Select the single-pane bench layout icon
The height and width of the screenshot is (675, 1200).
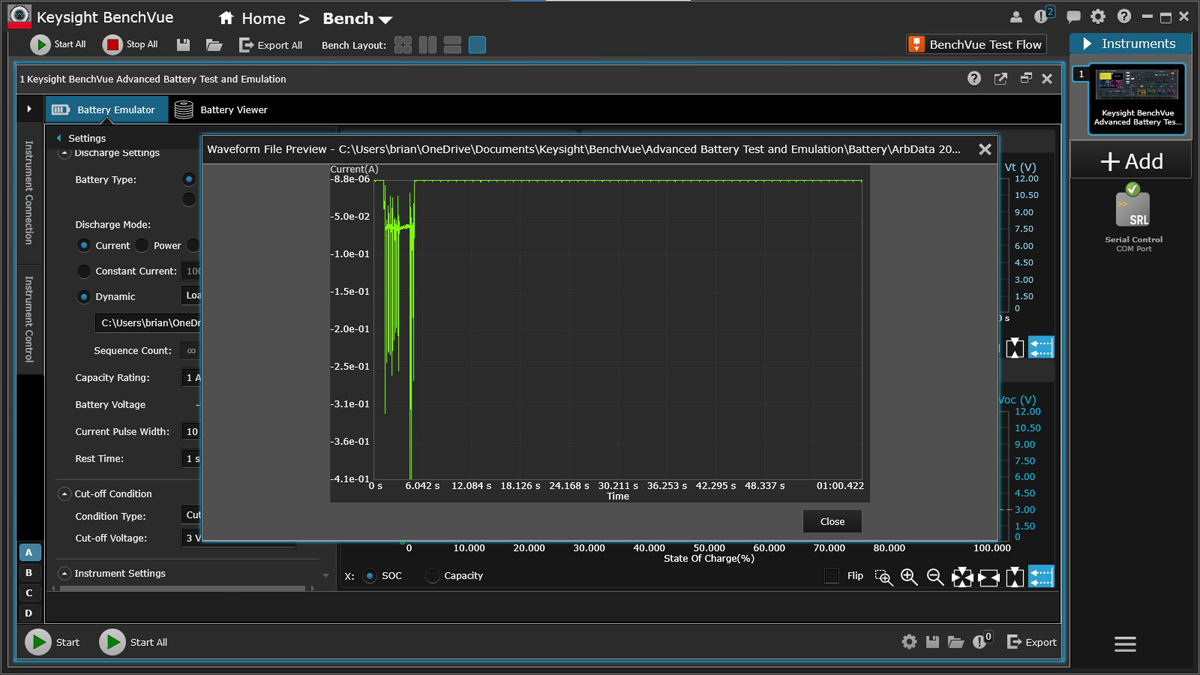(x=477, y=45)
